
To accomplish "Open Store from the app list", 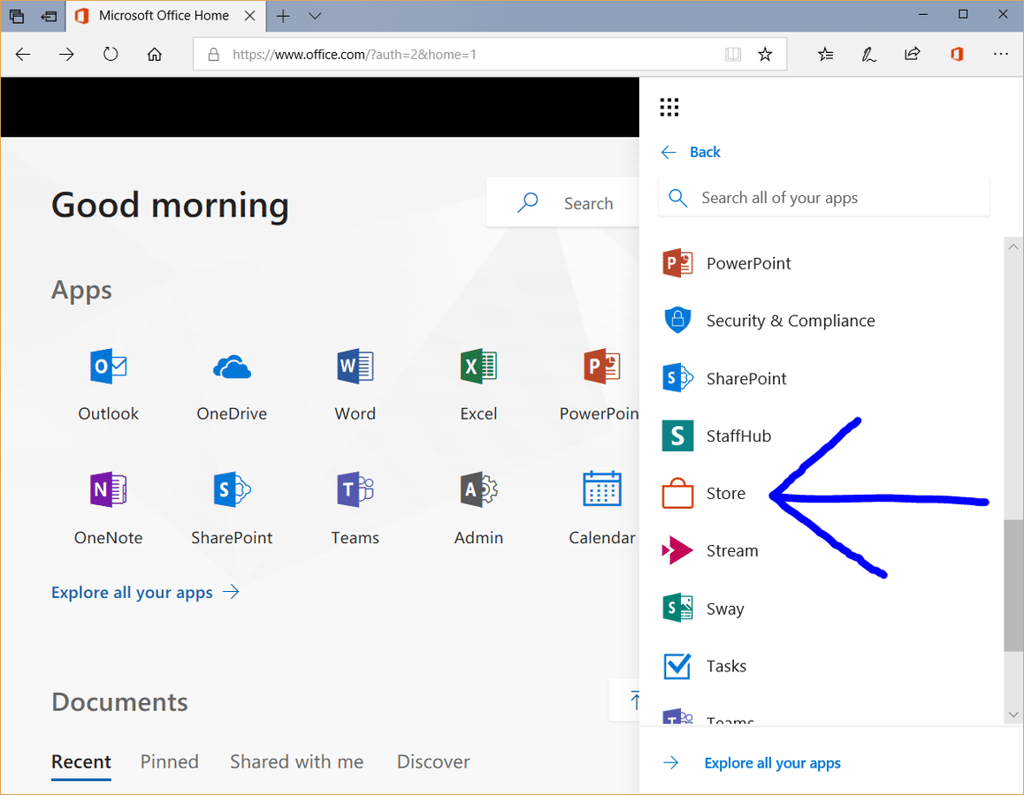I will 703,493.
